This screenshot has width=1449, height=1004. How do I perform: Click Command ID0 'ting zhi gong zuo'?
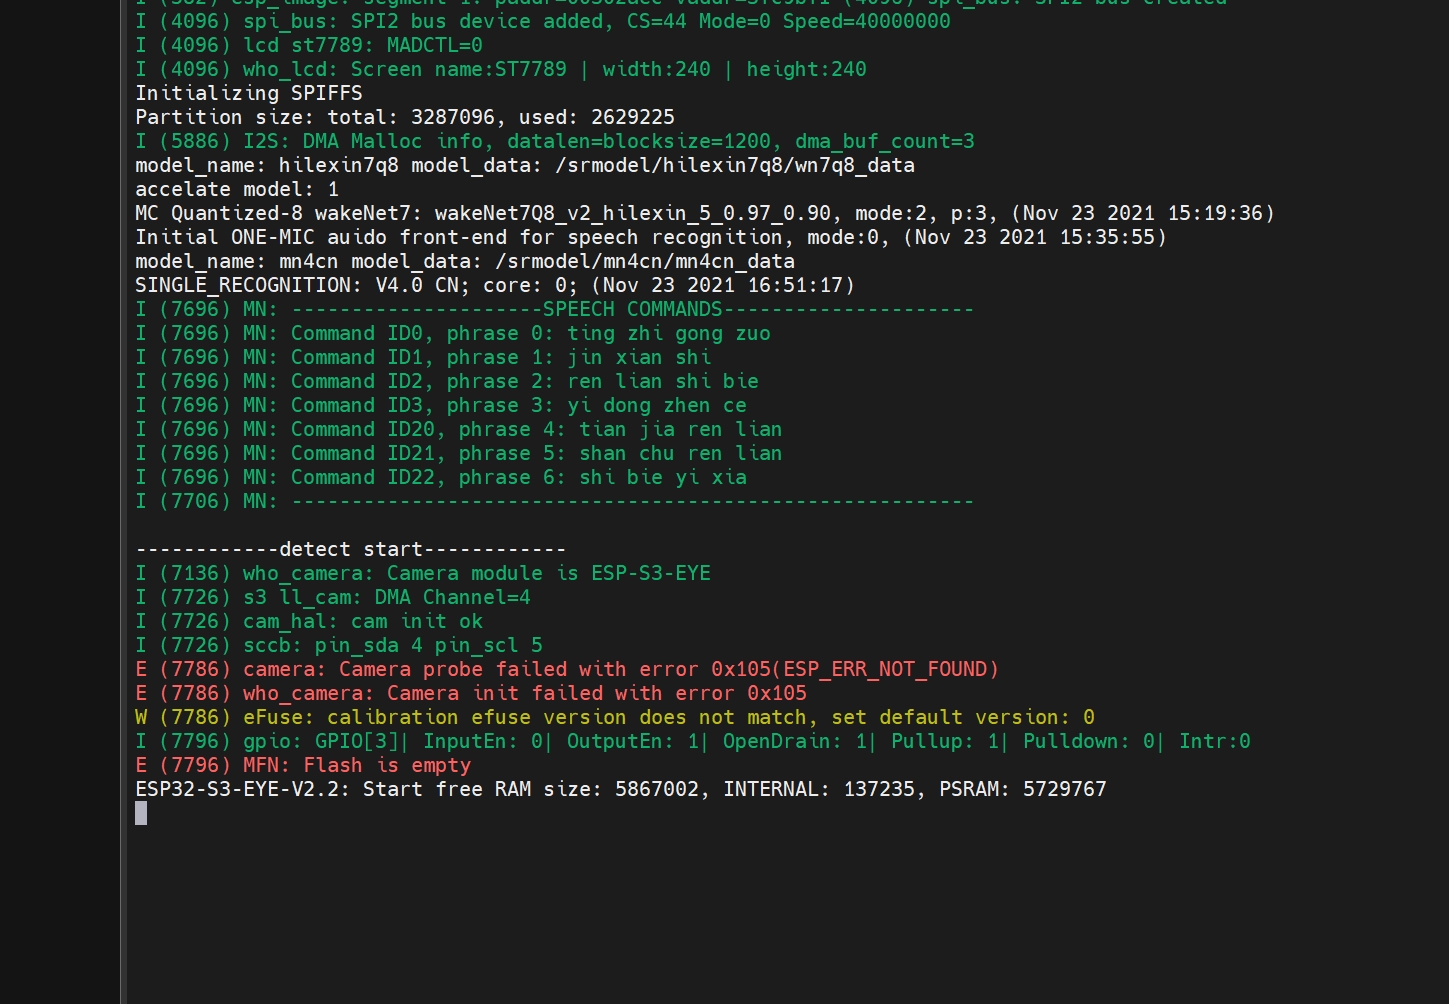coord(453,333)
